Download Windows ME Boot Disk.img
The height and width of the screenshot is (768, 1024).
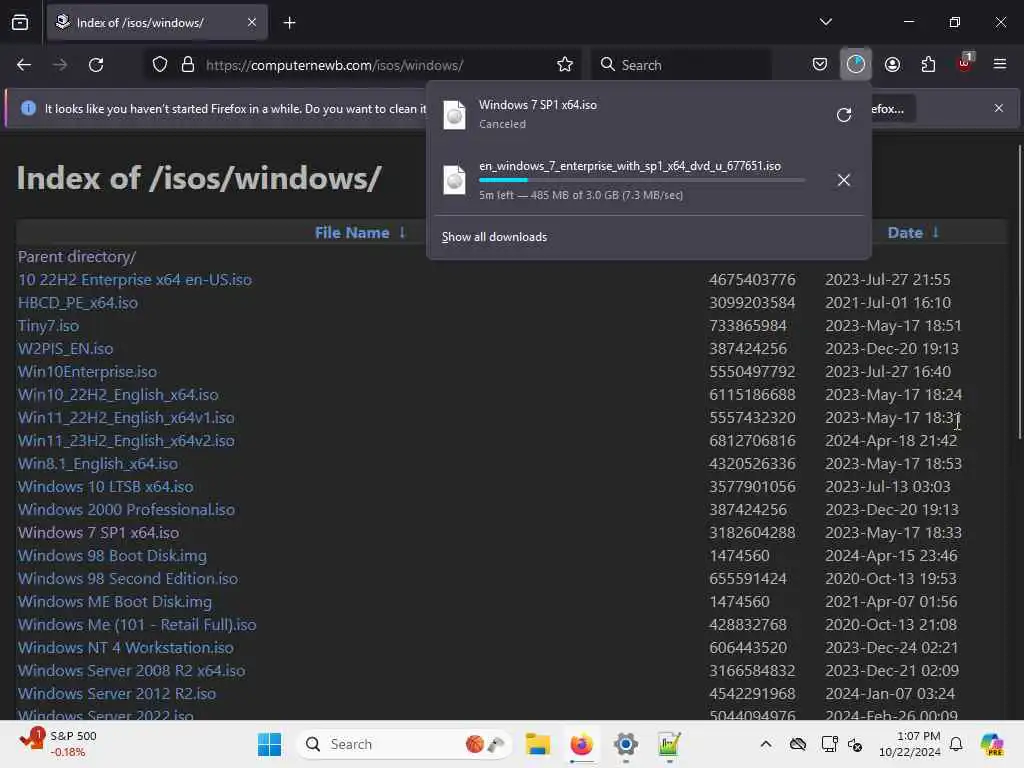coord(115,601)
